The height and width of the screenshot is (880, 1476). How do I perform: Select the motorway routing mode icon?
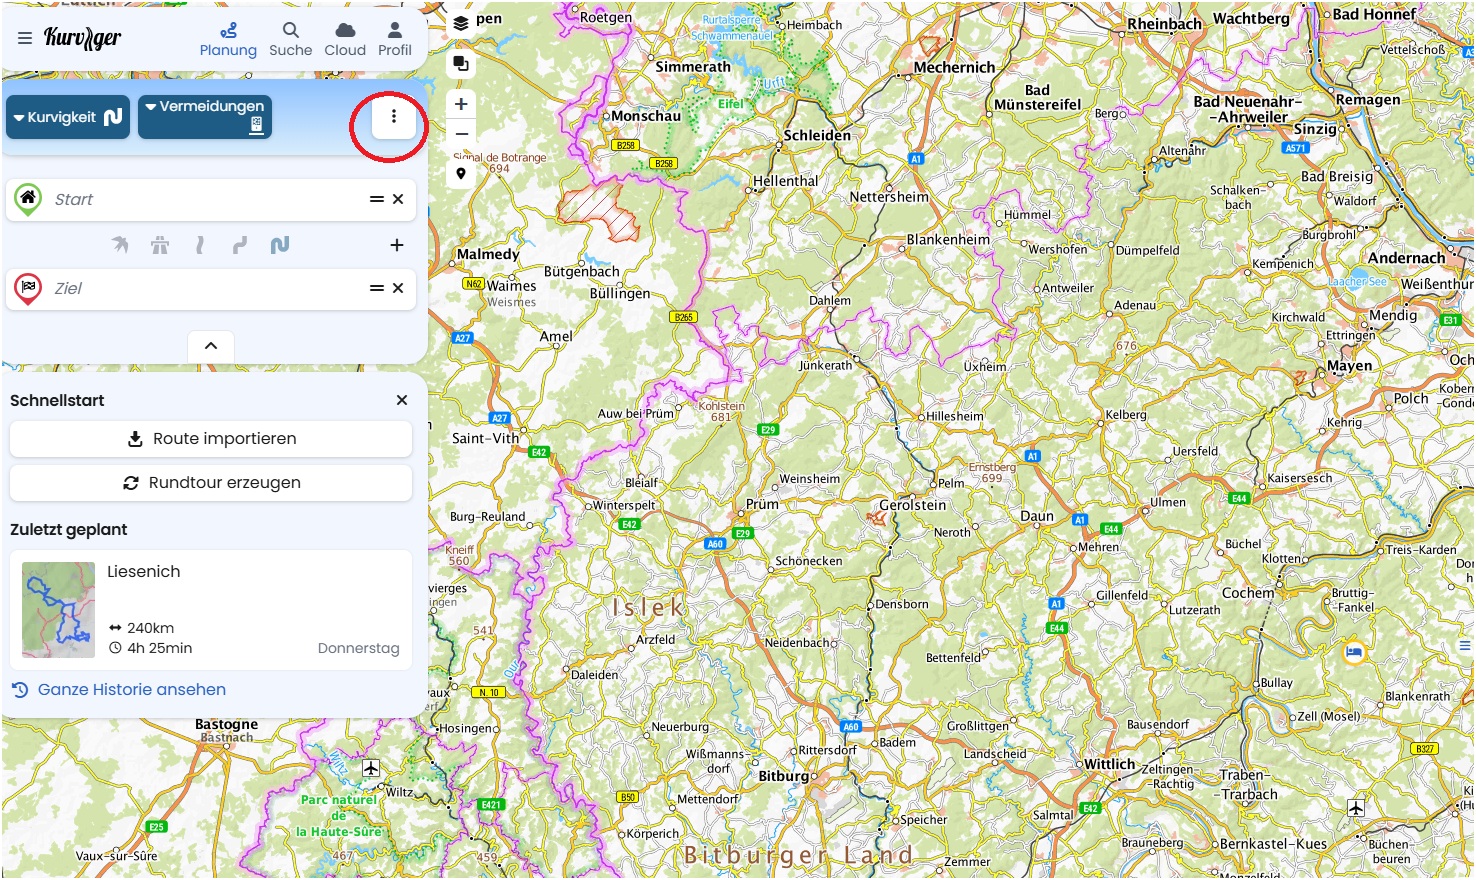pos(160,245)
